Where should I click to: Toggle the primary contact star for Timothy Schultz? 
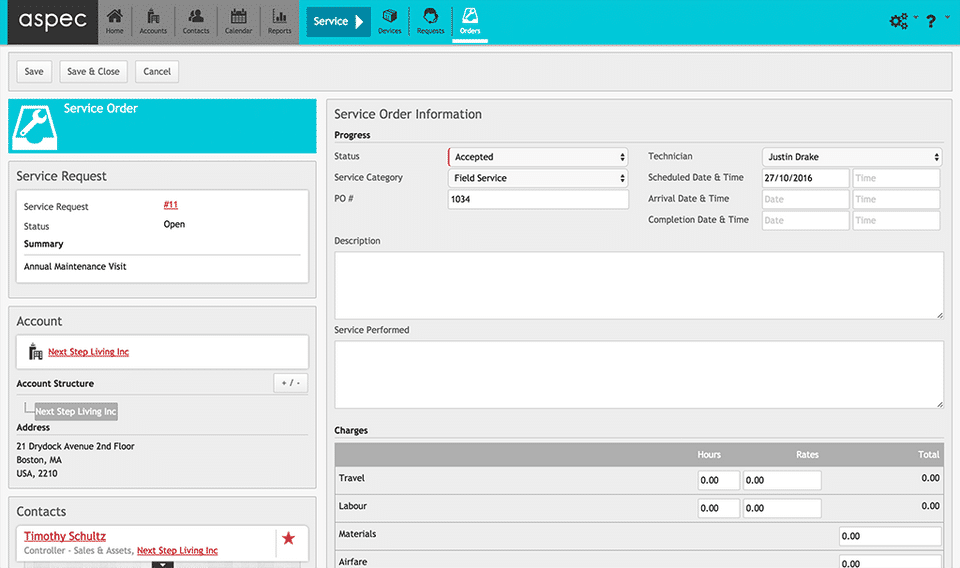(288, 538)
